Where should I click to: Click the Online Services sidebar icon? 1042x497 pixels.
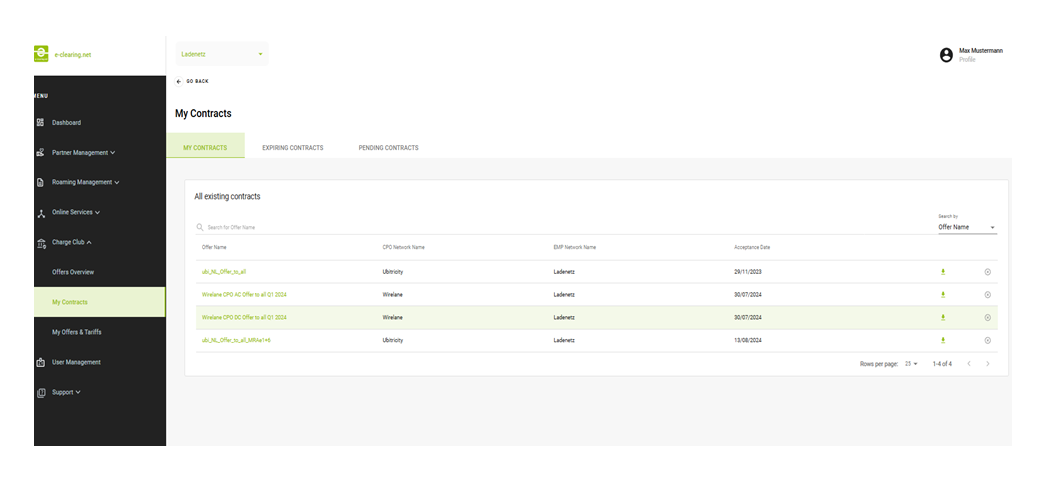pos(41,213)
